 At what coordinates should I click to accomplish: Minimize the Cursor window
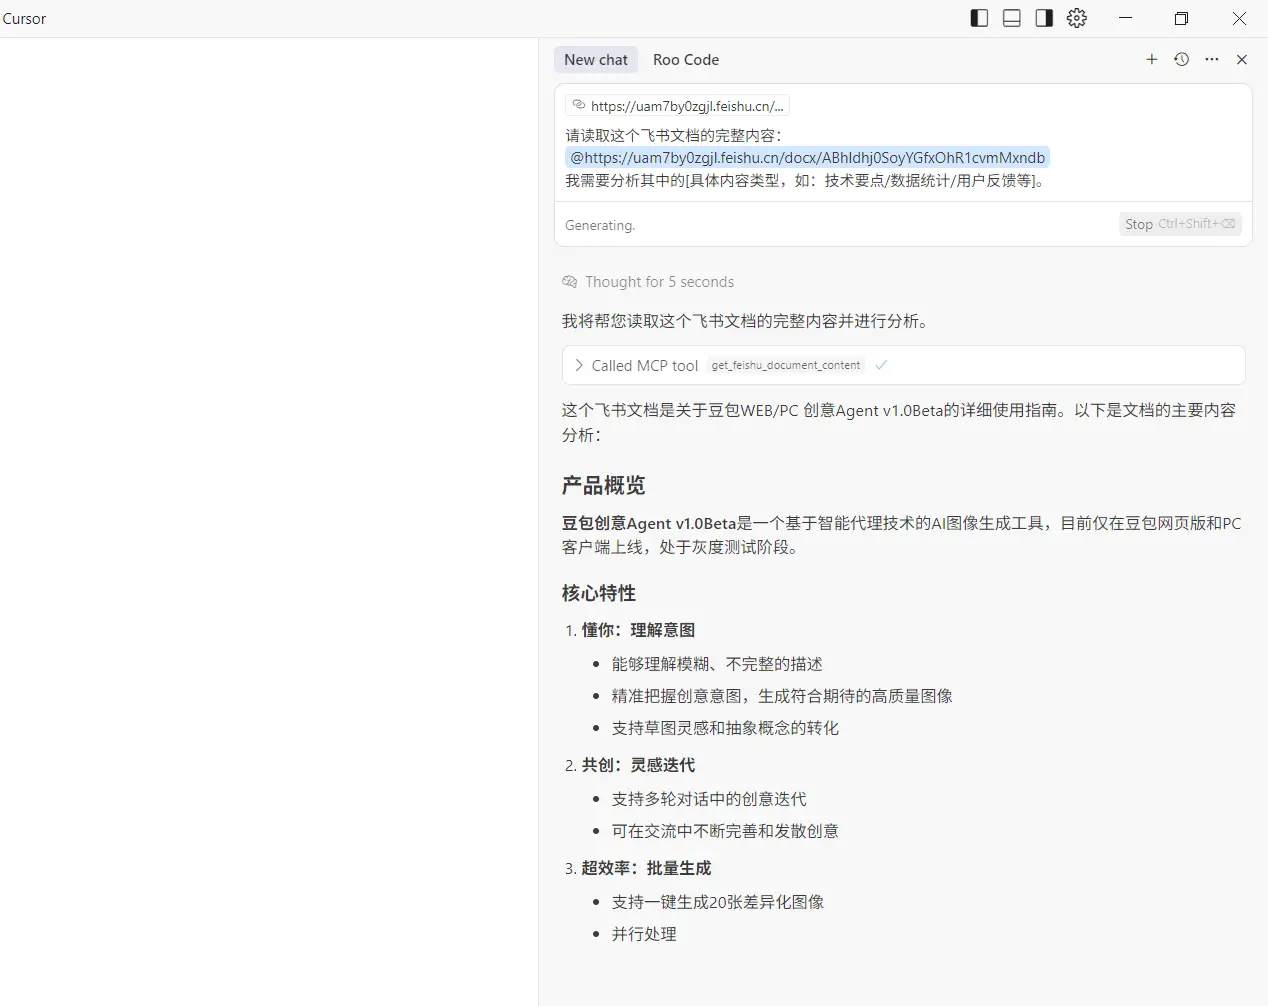[x=1125, y=18]
